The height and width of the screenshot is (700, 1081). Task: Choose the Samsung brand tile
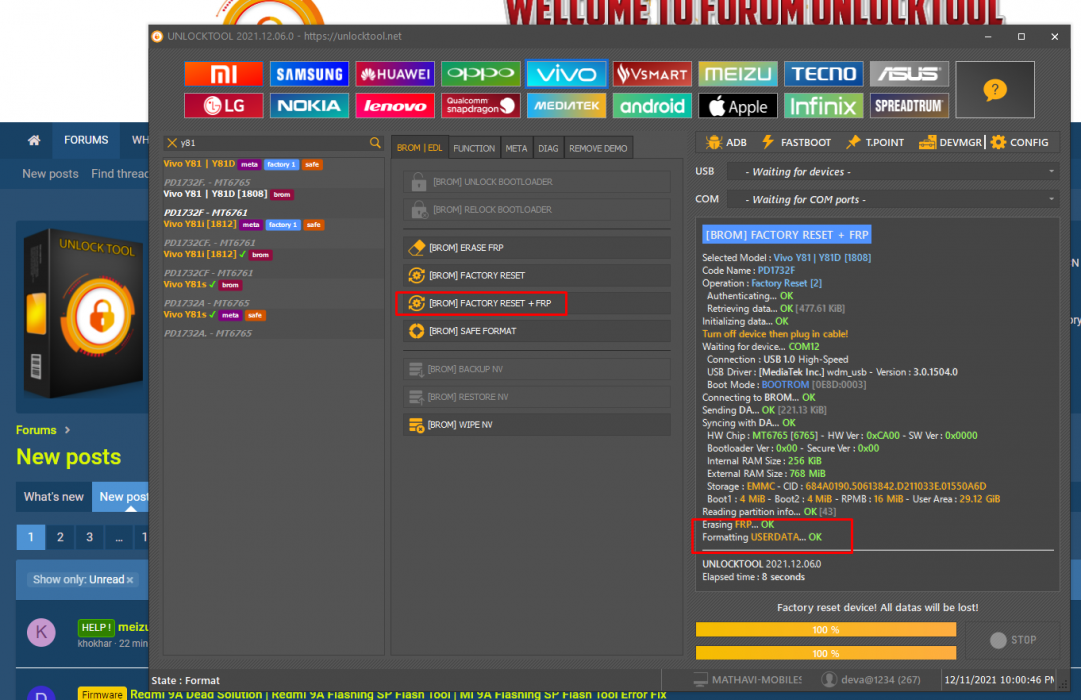[x=309, y=74]
